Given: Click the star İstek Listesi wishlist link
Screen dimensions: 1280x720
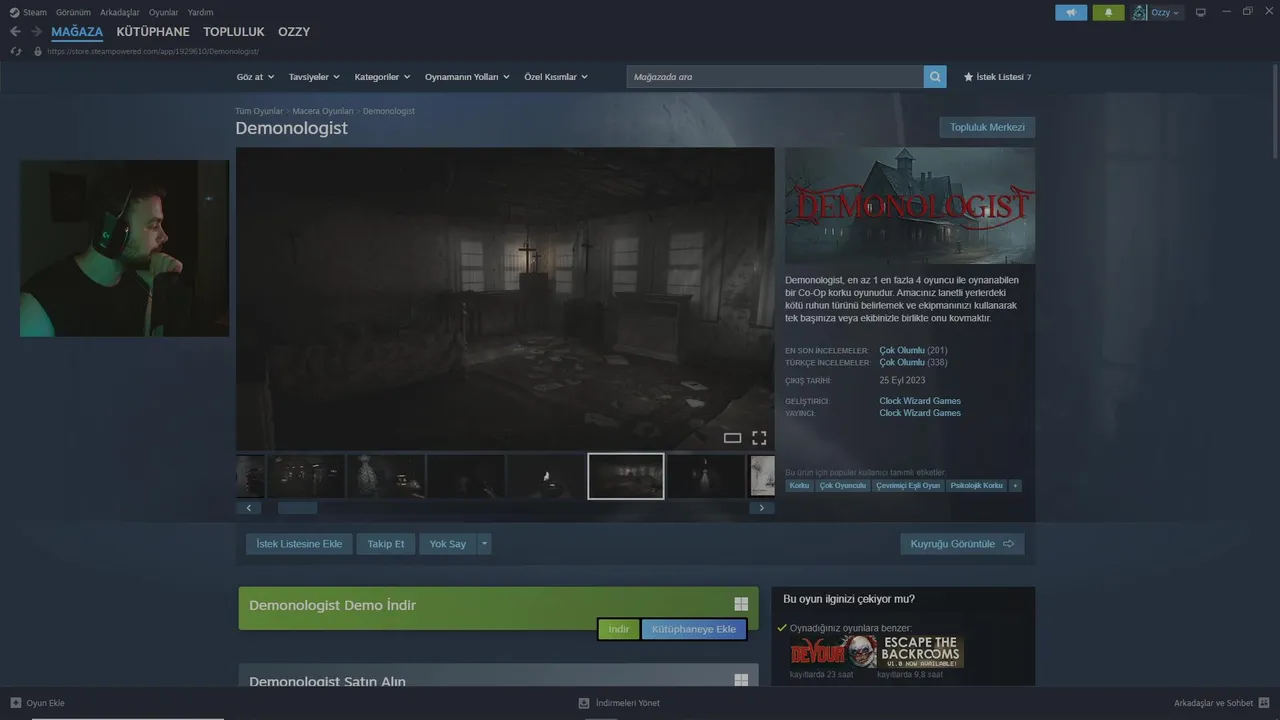Looking at the screenshot, I should [x=997, y=77].
